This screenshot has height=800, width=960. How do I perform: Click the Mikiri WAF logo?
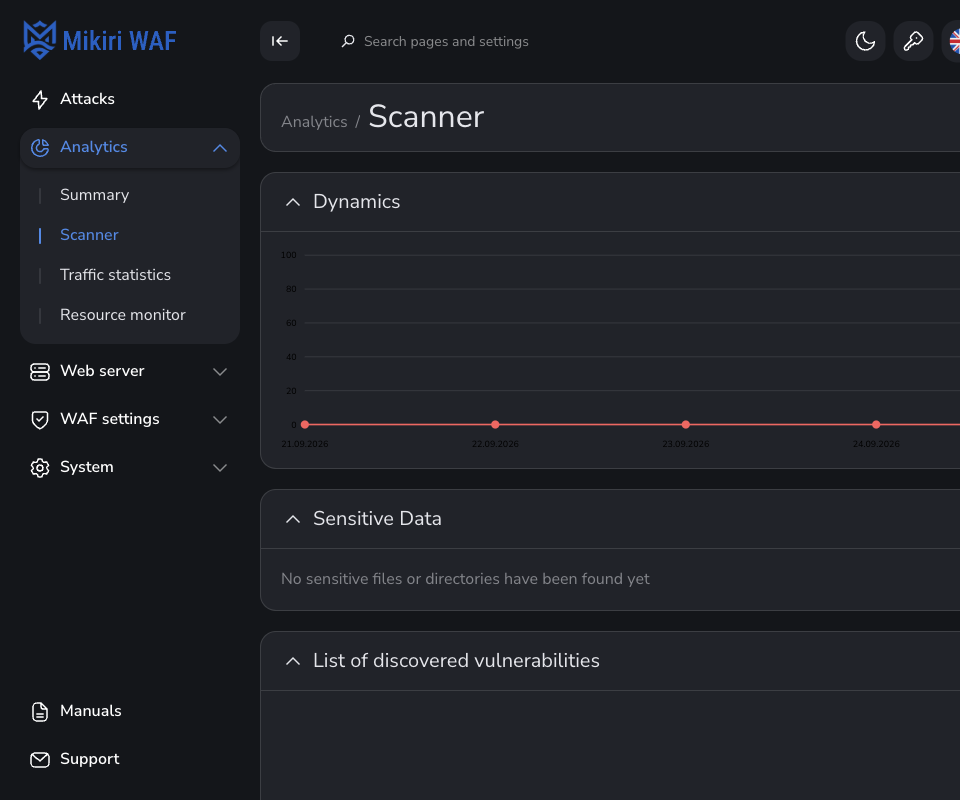100,40
